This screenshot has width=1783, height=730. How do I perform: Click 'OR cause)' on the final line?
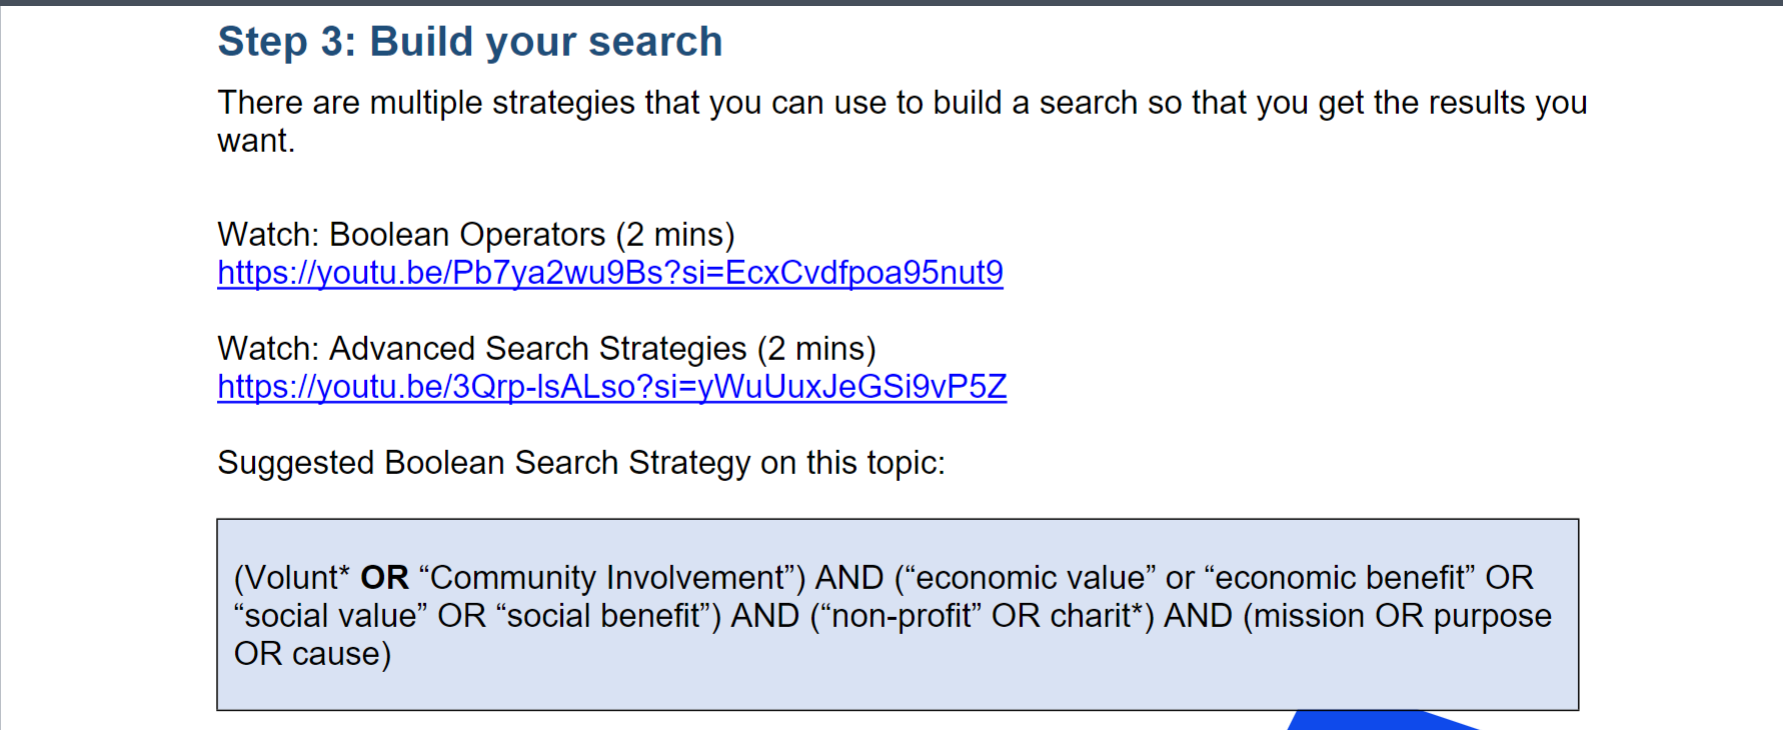(312, 654)
